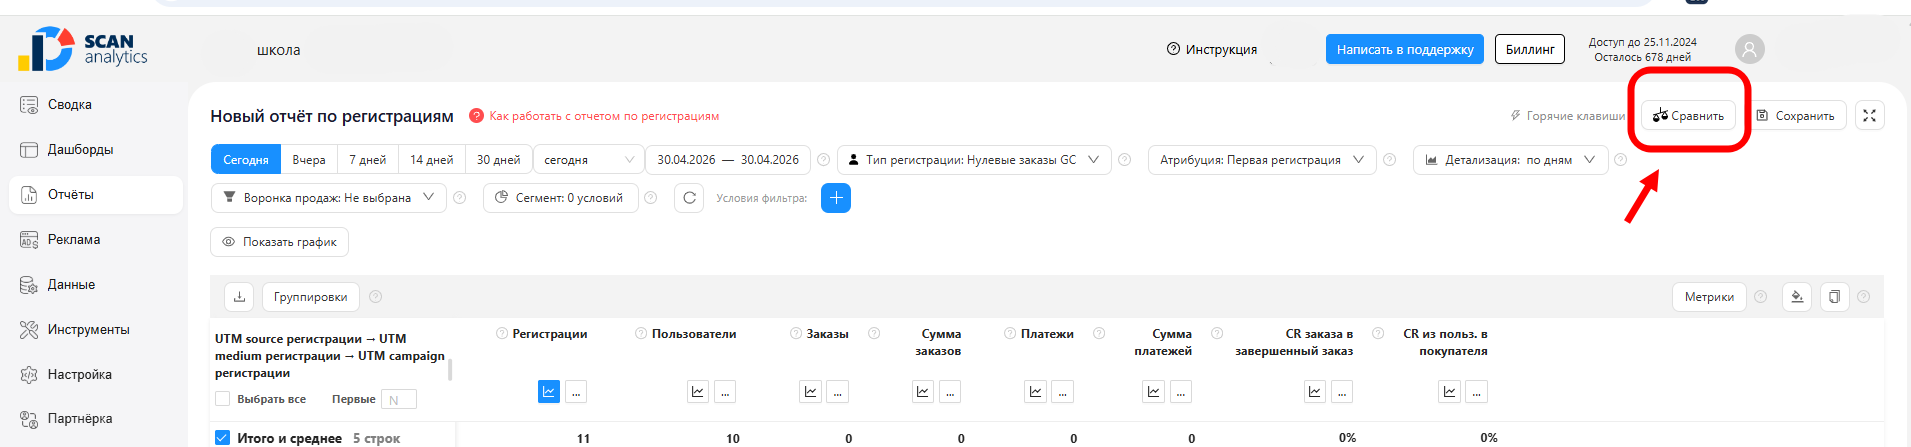Open options (...) for Заказы column
The width and height of the screenshot is (1911, 447).
click(x=838, y=392)
